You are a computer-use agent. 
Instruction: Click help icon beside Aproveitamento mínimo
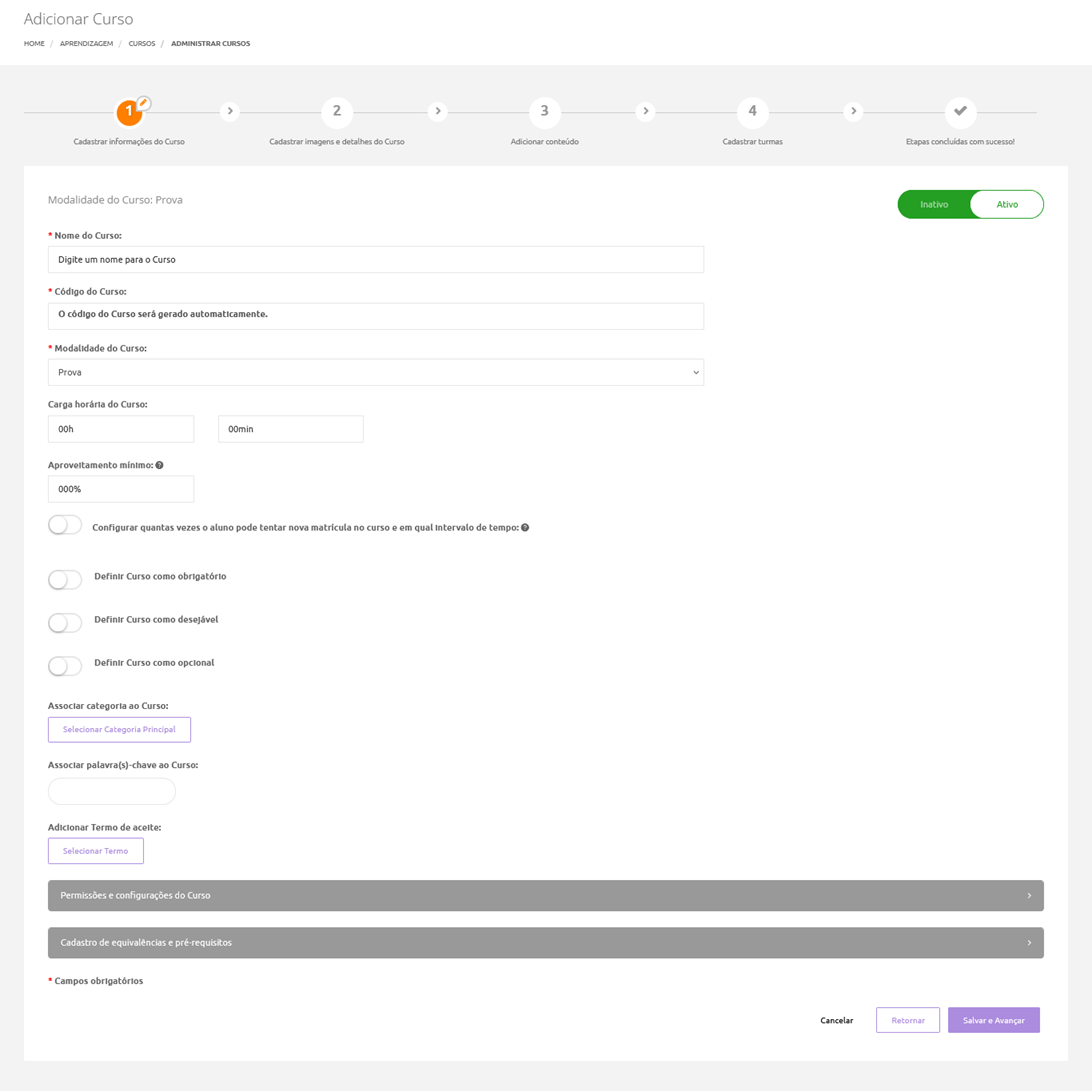160,465
